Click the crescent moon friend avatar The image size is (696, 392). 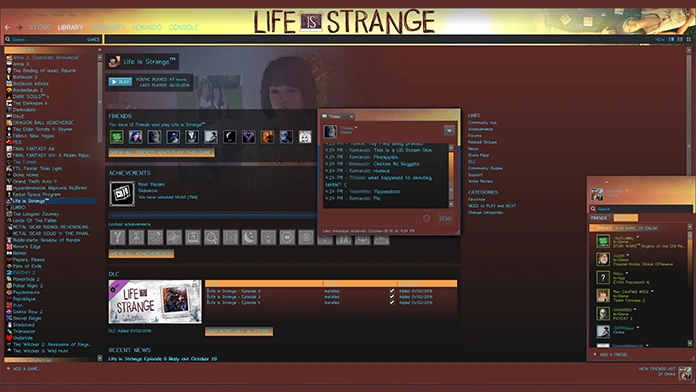coord(229,137)
